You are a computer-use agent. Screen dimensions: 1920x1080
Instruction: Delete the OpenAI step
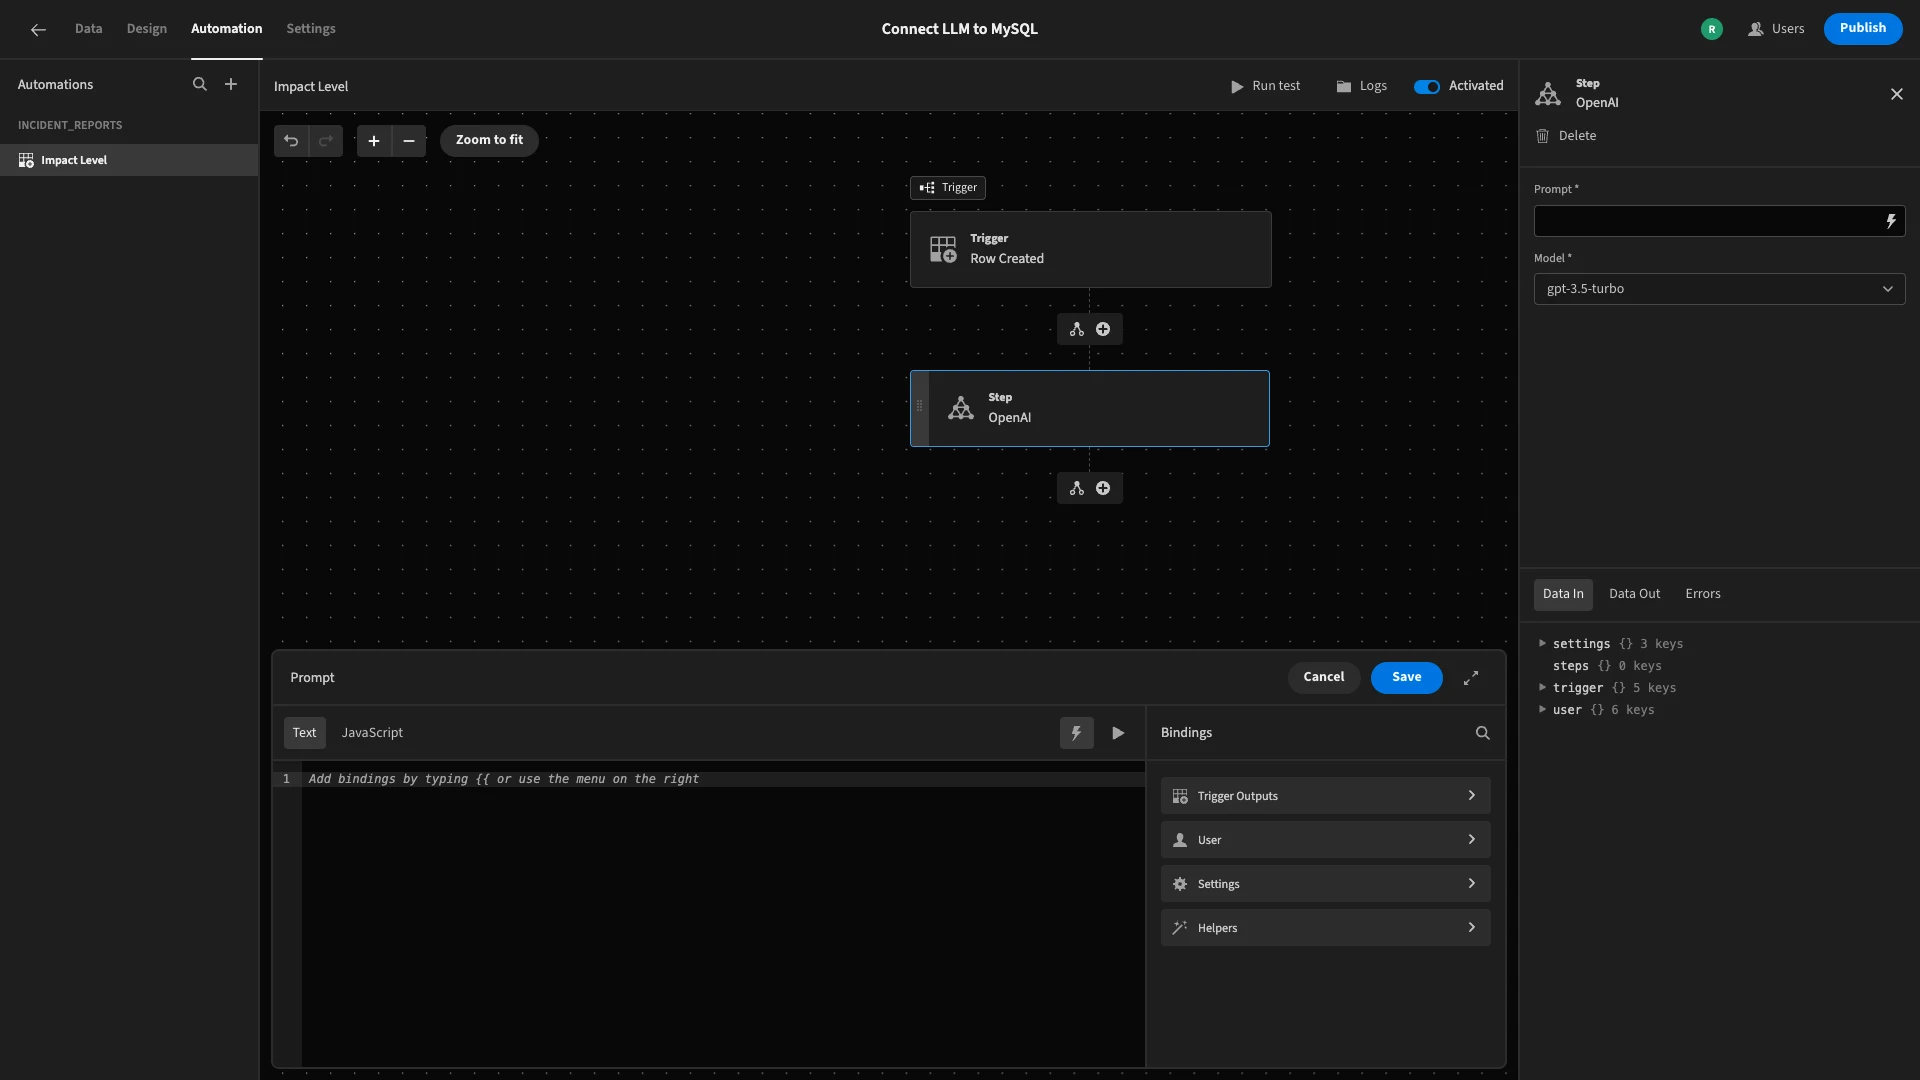(x=1566, y=136)
